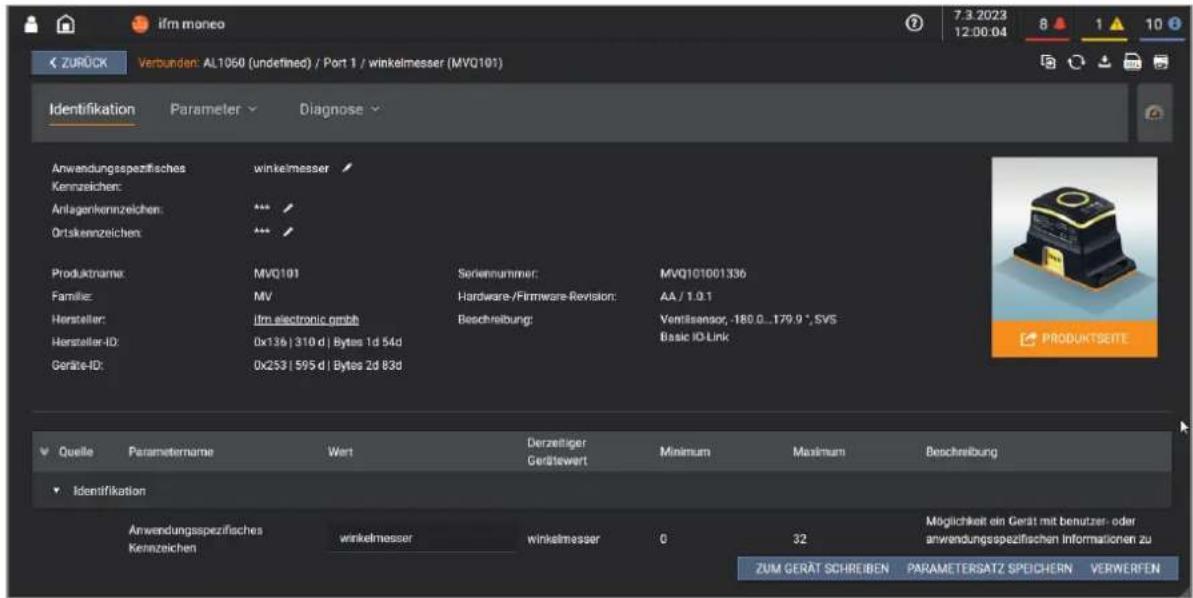Click the breadcrumb AL1060 Port 1 path
This screenshot has width=1193, height=598.
[353, 63]
